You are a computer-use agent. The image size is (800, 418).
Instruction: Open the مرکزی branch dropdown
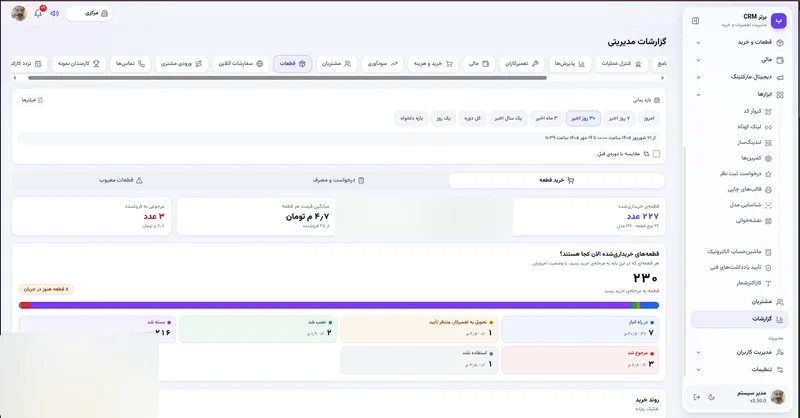click(90, 13)
